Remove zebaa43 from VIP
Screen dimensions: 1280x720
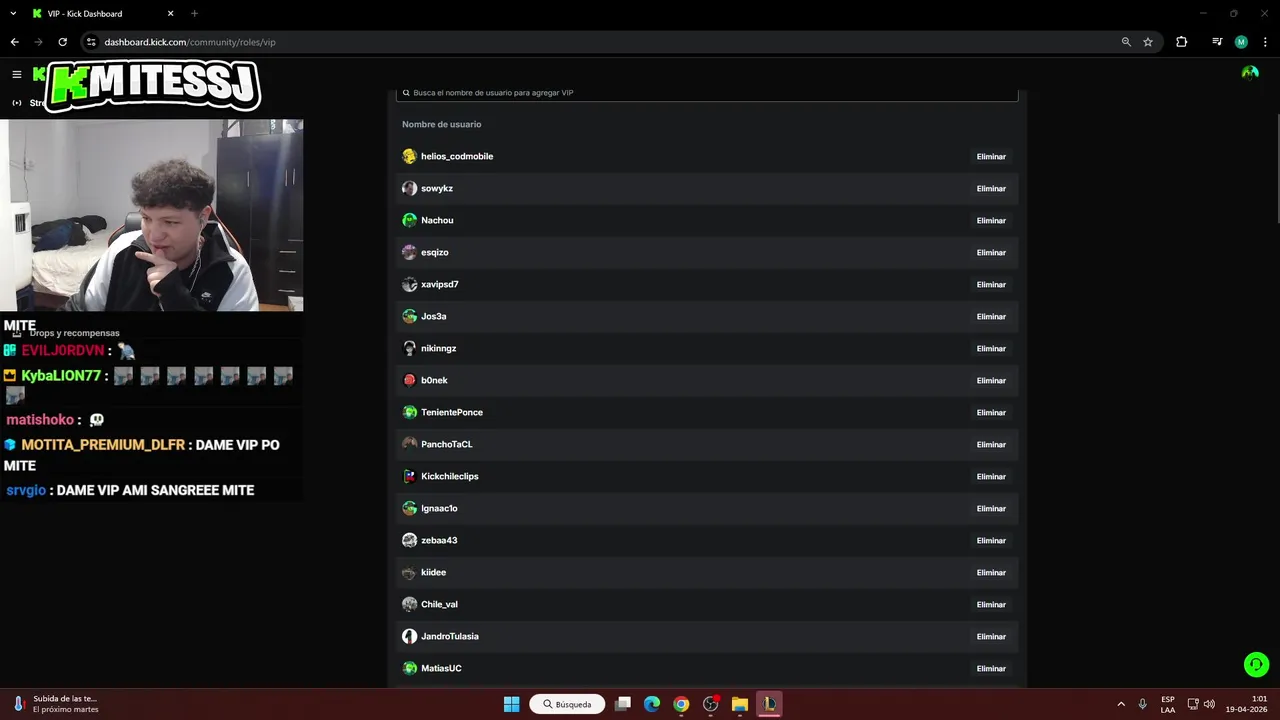click(x=991, y=541)
